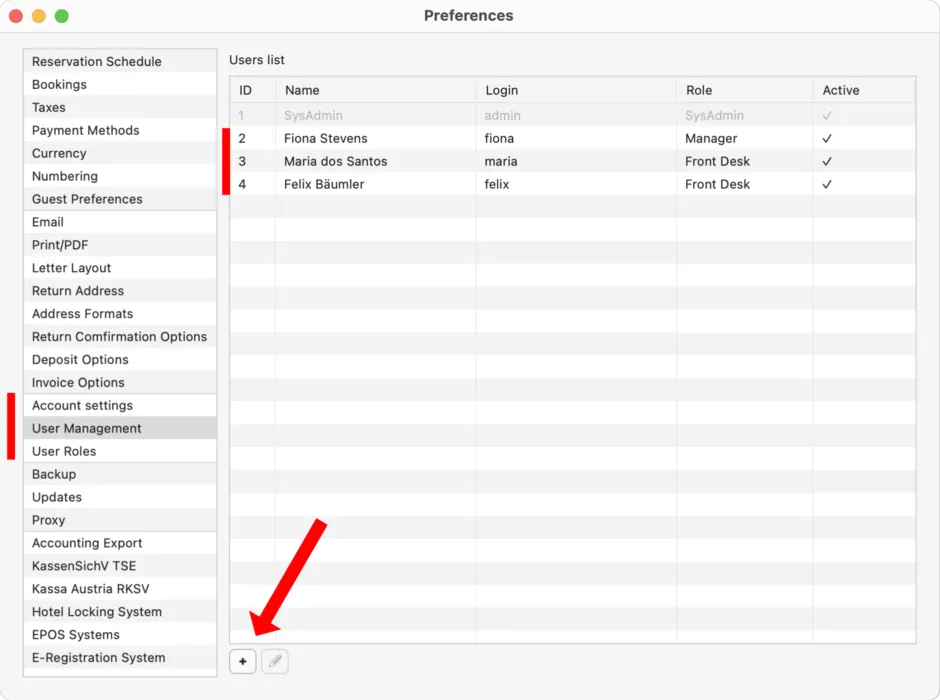Select User Management in sidebar
The image size is (940, 700).
coord(120,429)
